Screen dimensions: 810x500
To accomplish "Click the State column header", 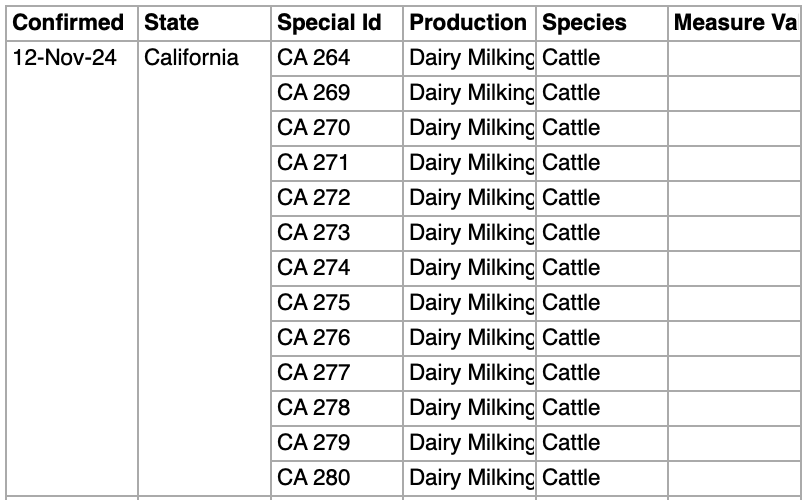I will (x=171, y=22).
